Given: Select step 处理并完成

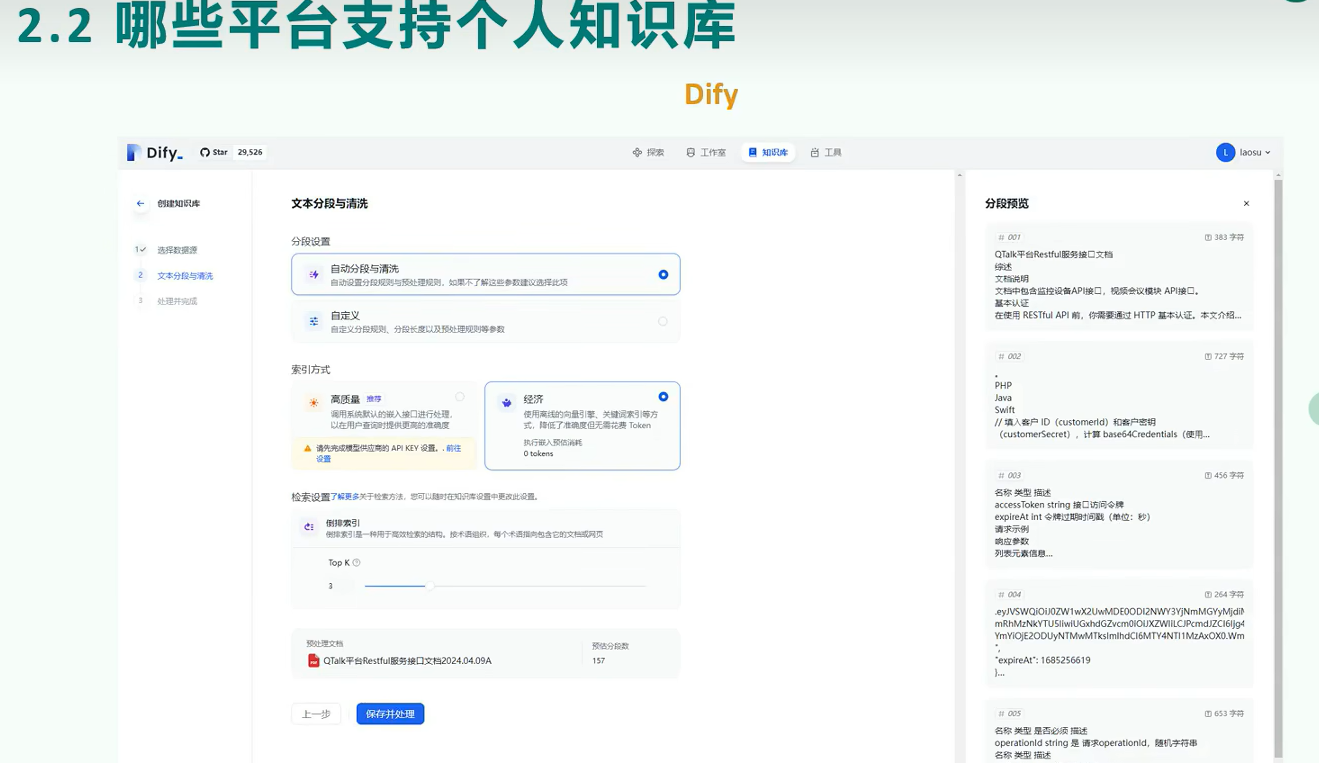Looking at the screenshot, I should pyautogui.click(x=177, y=301).
